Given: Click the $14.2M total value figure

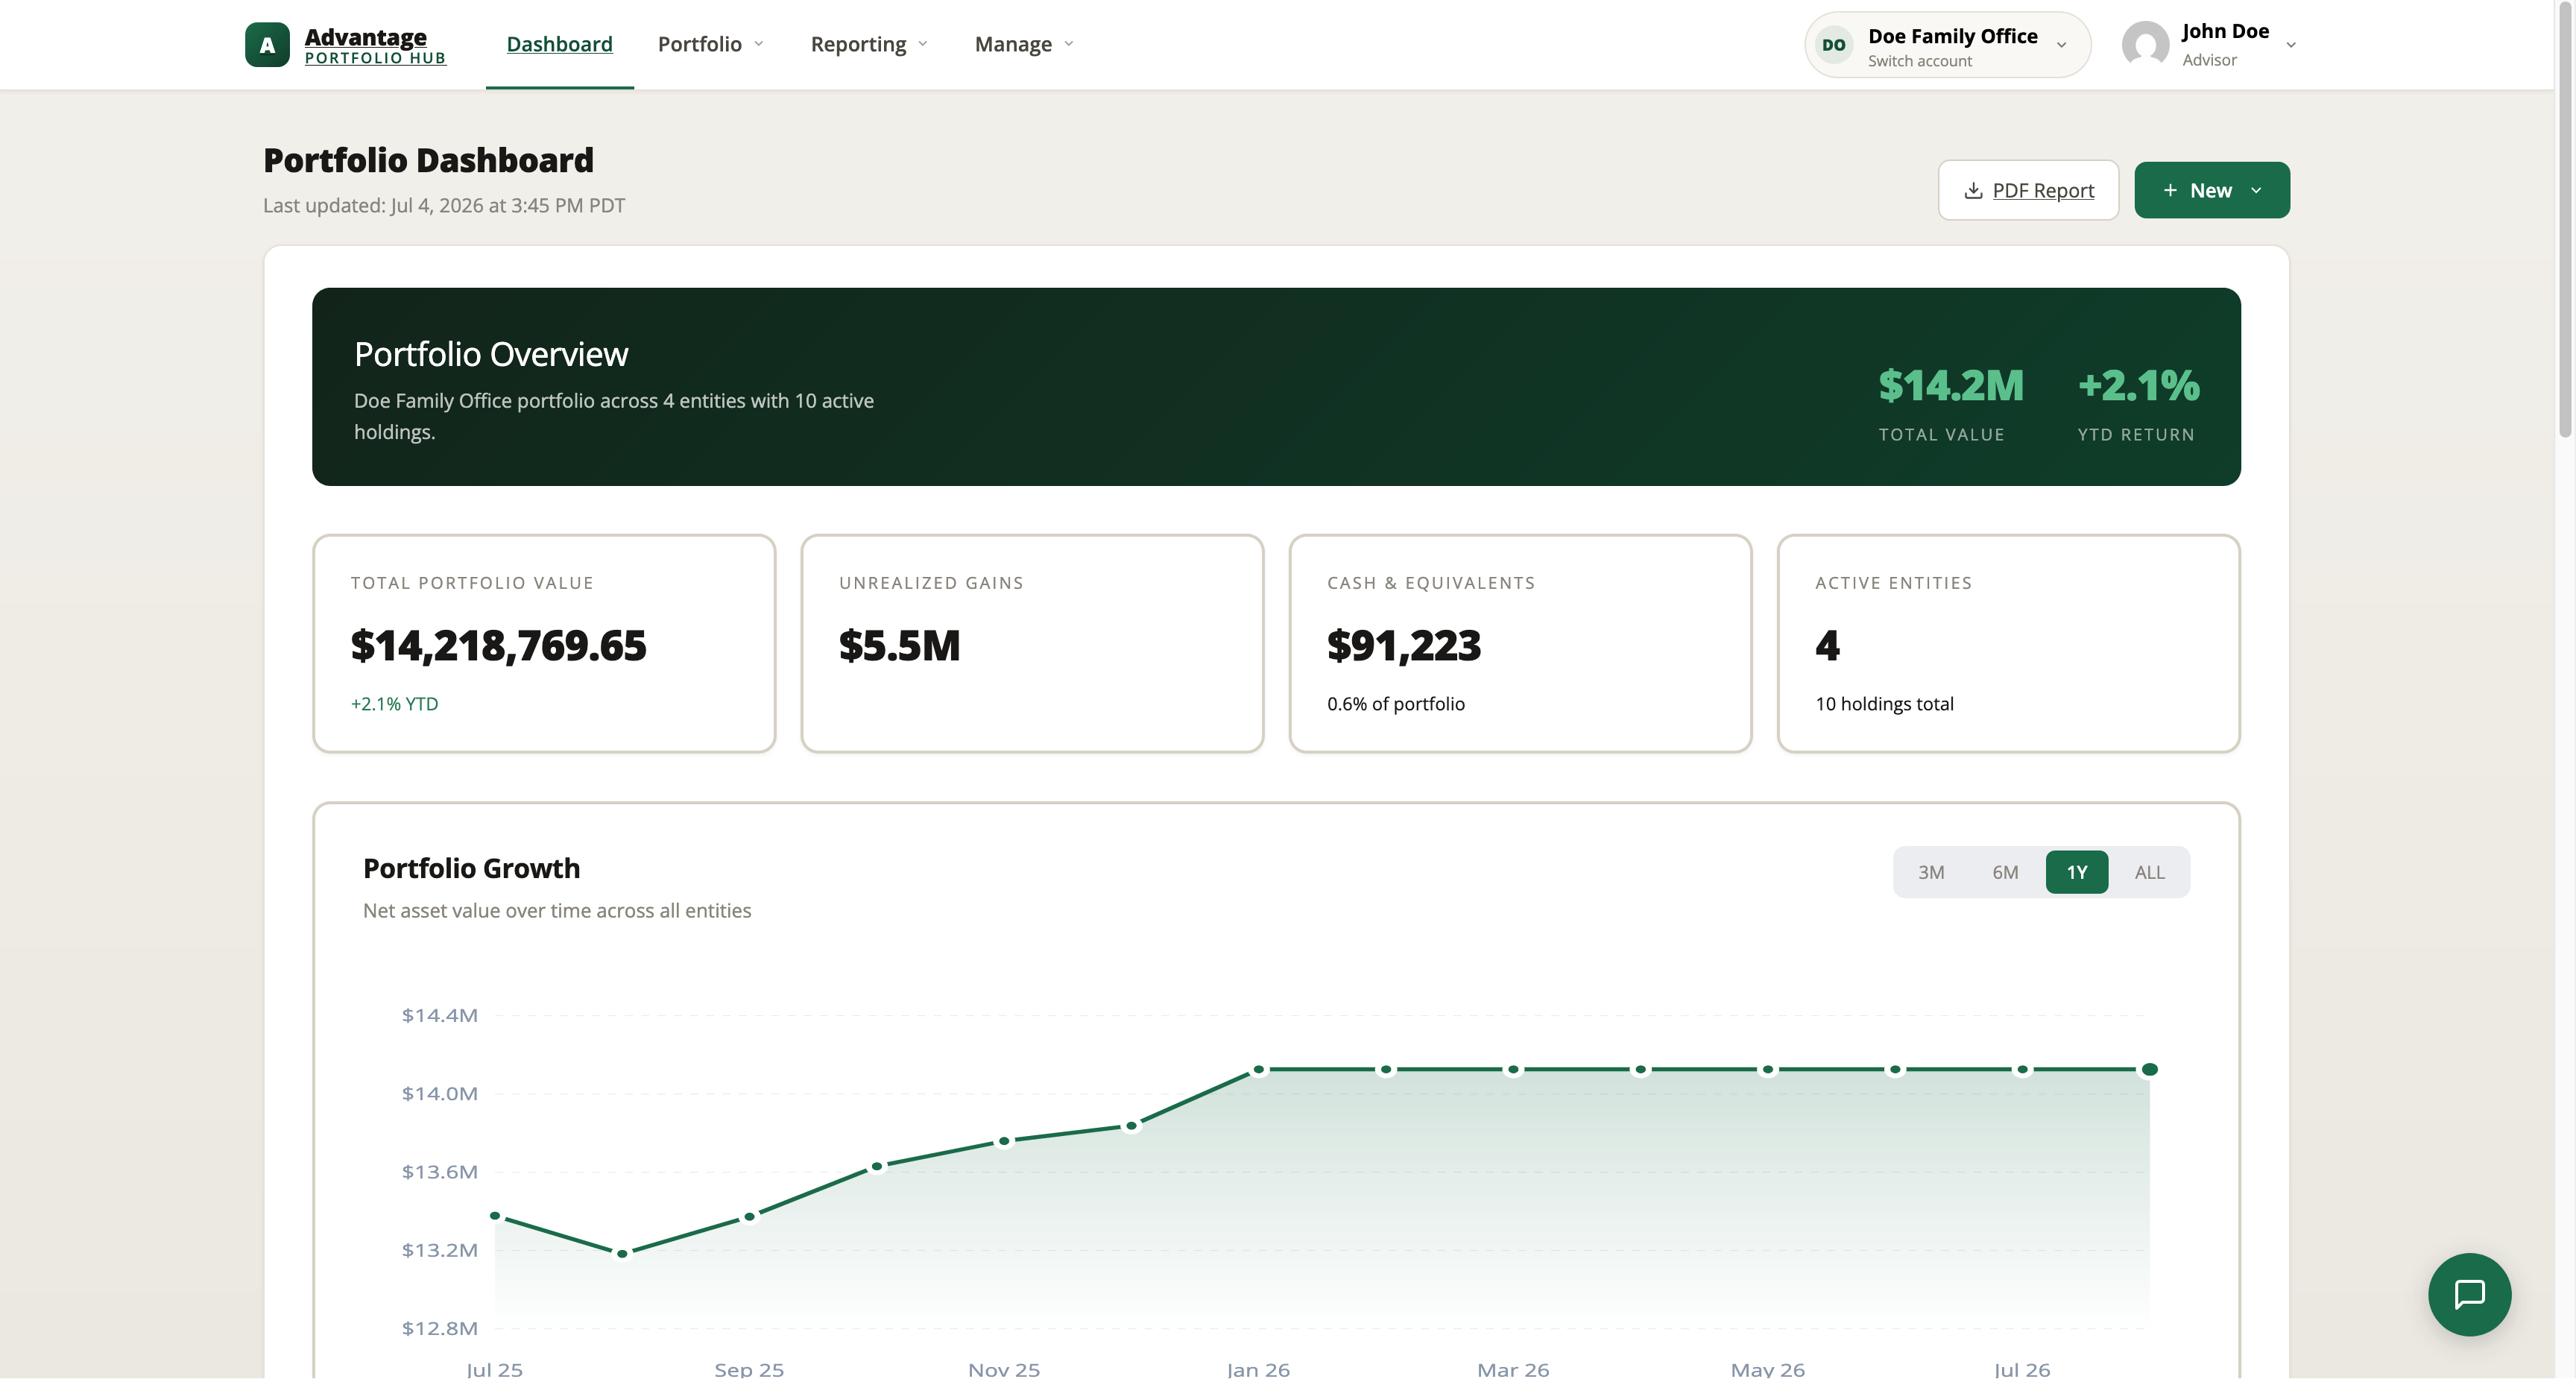Looking at the screenshot, I should pos(1950,386).
